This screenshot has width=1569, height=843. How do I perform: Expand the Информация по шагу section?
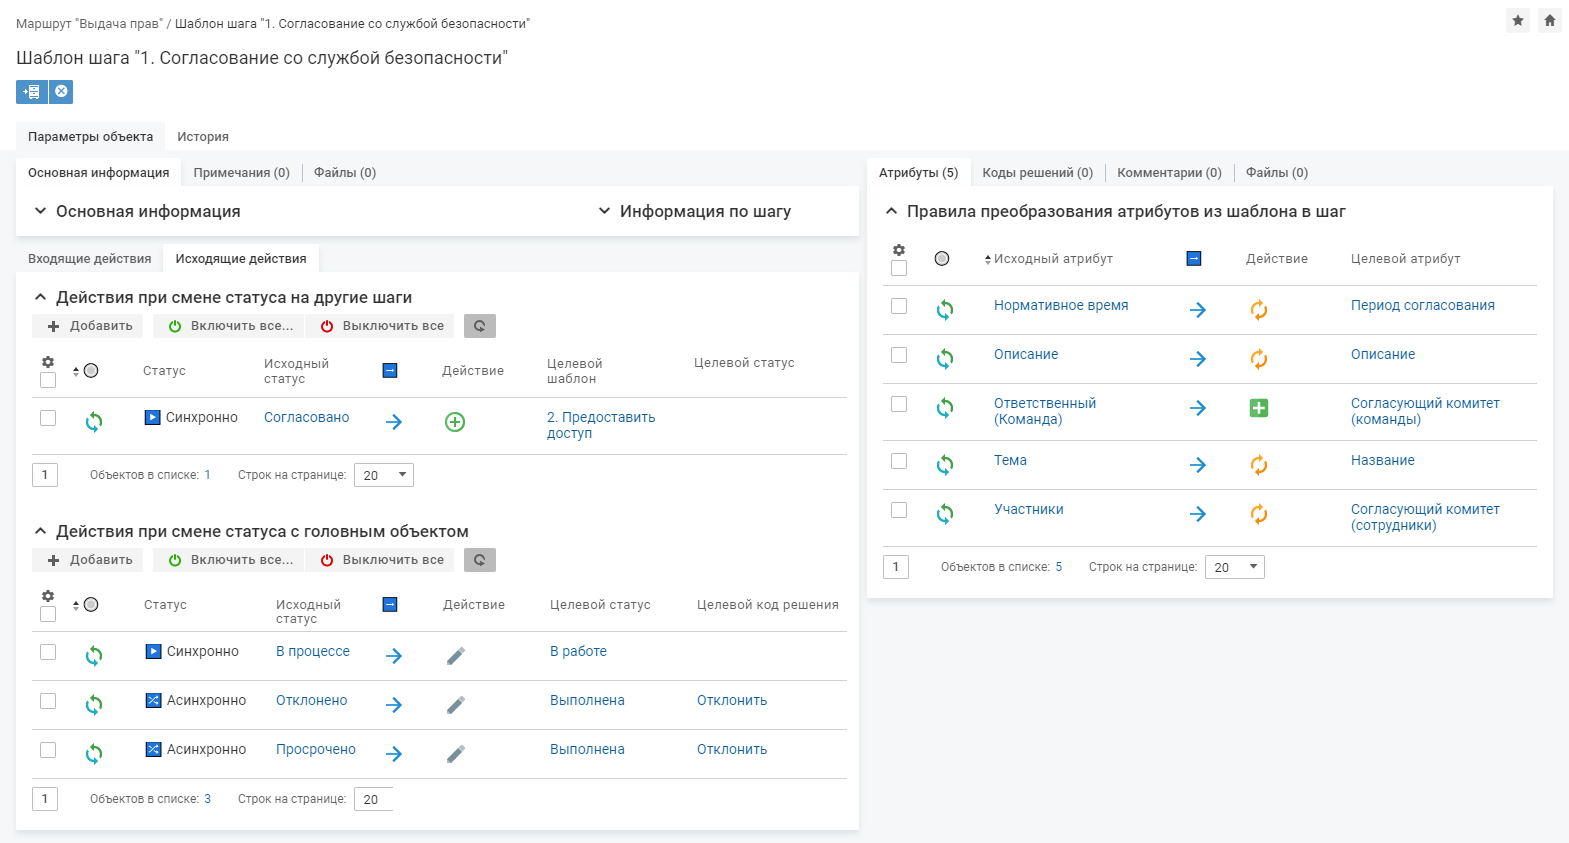click(604, 211)
